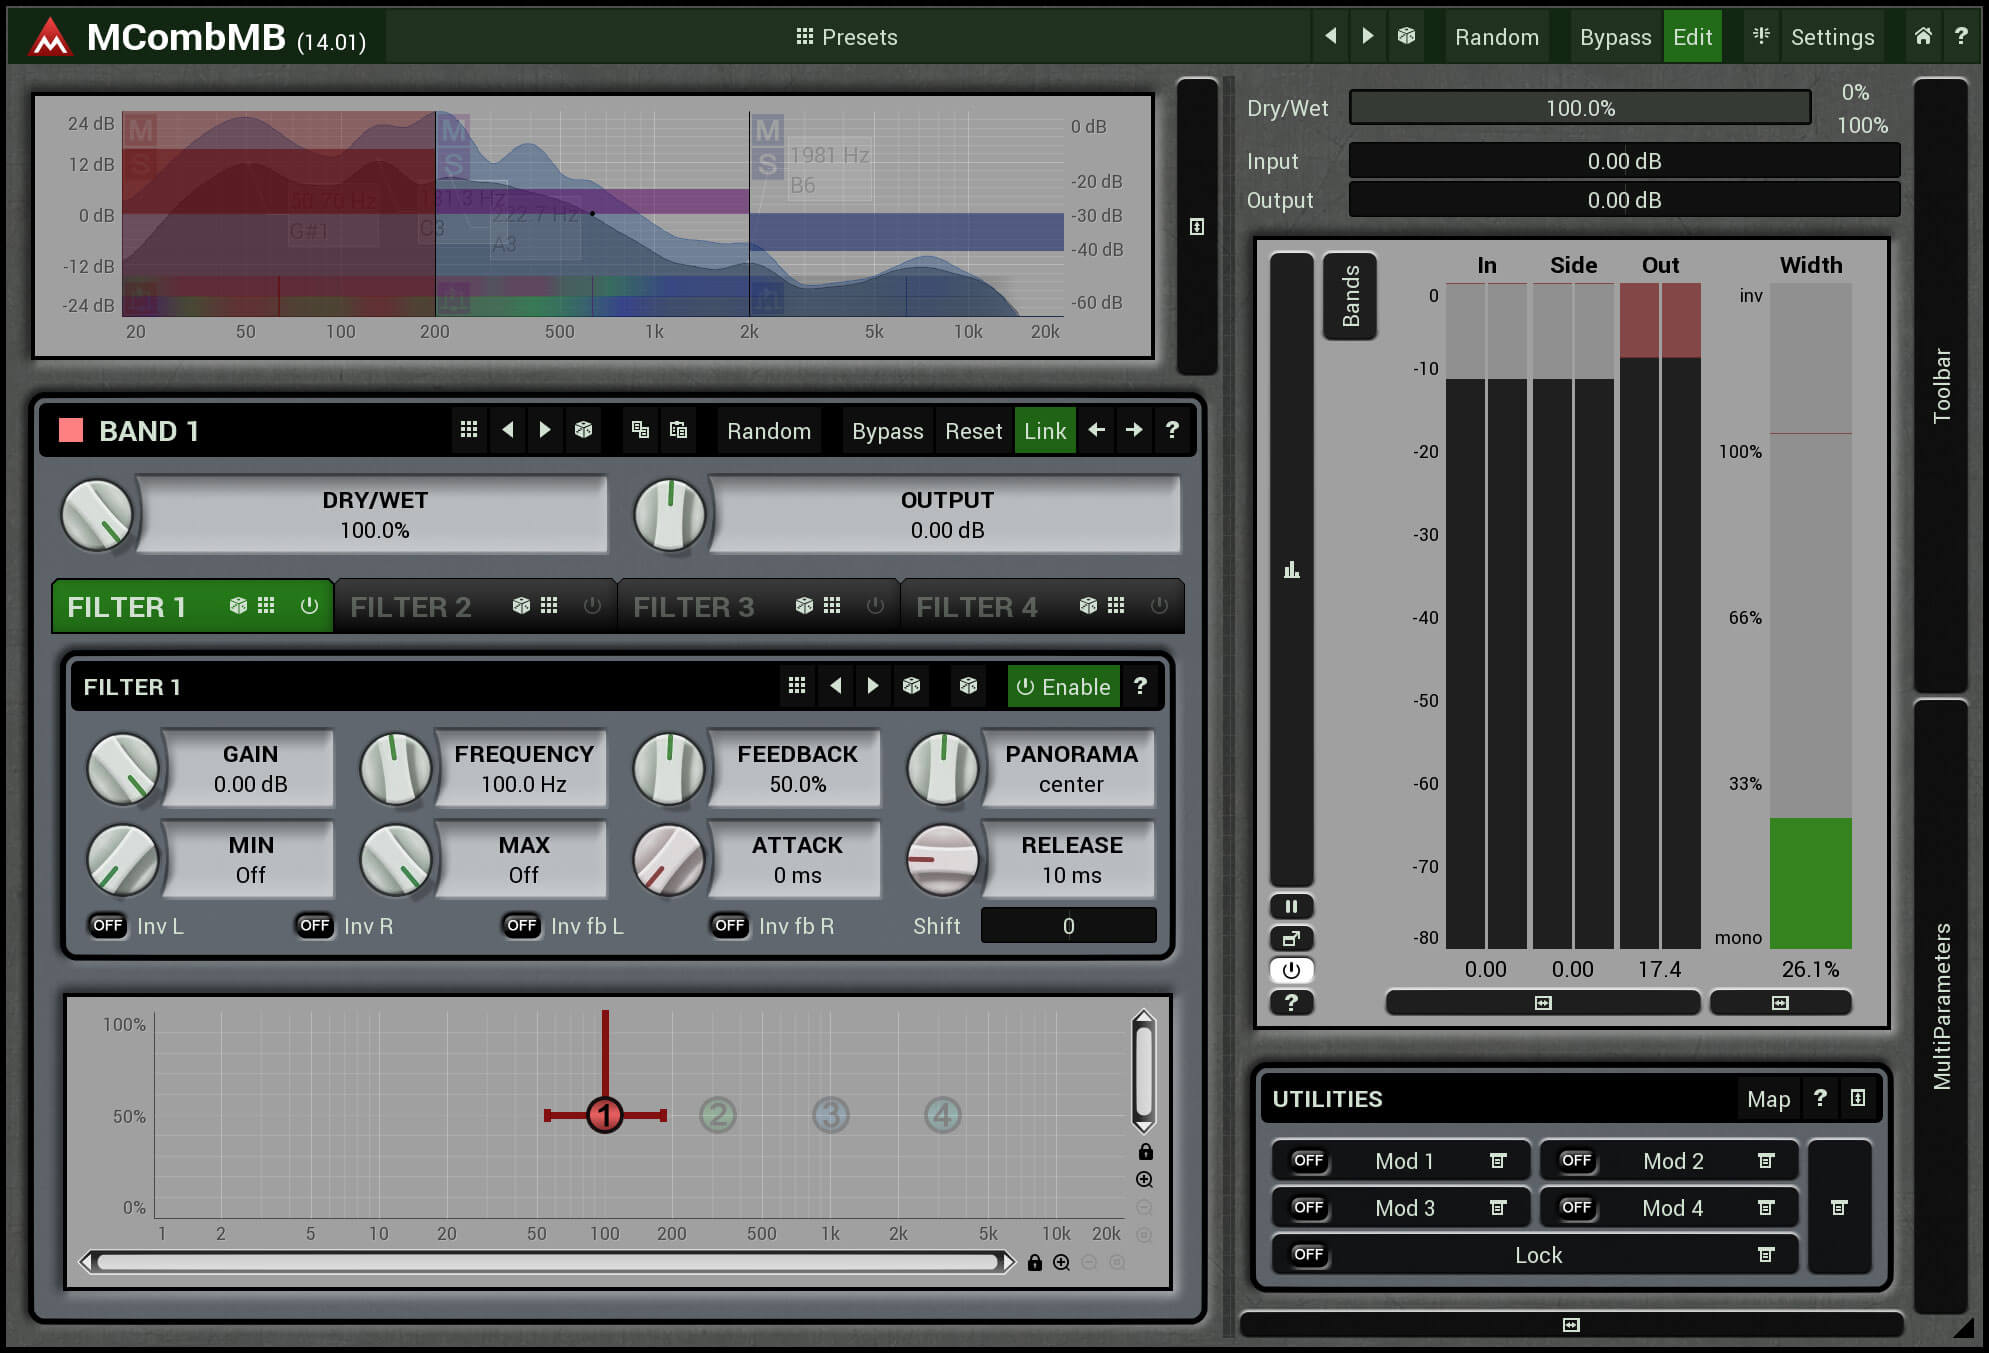The width and height of the screenshot is (1989, 1353).
Task: Load previous global preset arrow
Action: click(1331, 37)
